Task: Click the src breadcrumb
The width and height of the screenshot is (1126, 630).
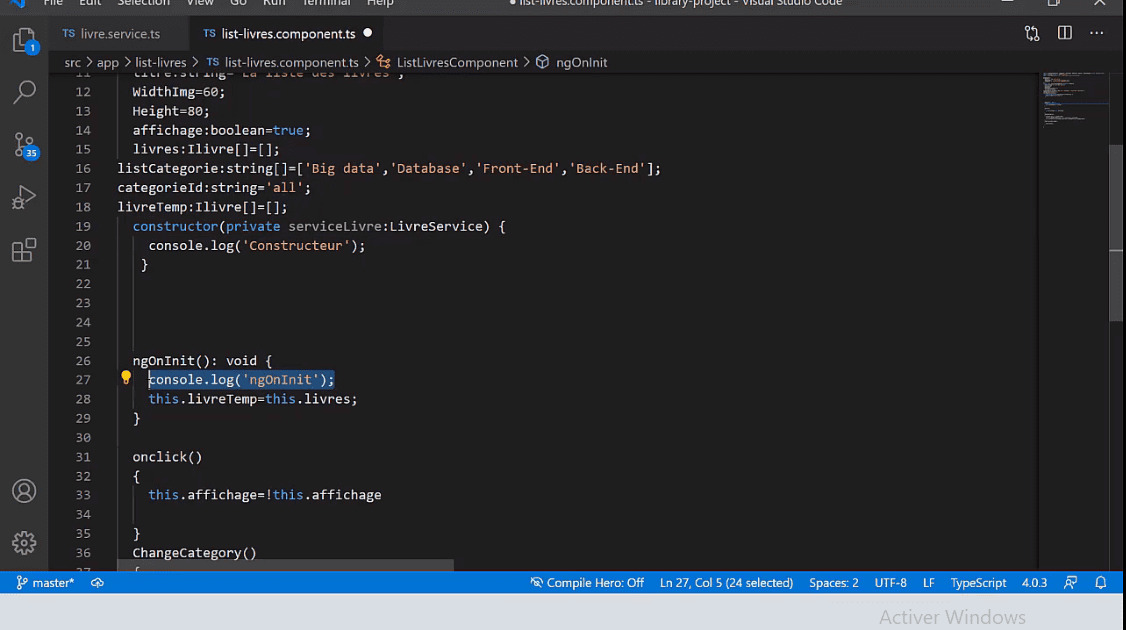Action: (x=73, y=62)
